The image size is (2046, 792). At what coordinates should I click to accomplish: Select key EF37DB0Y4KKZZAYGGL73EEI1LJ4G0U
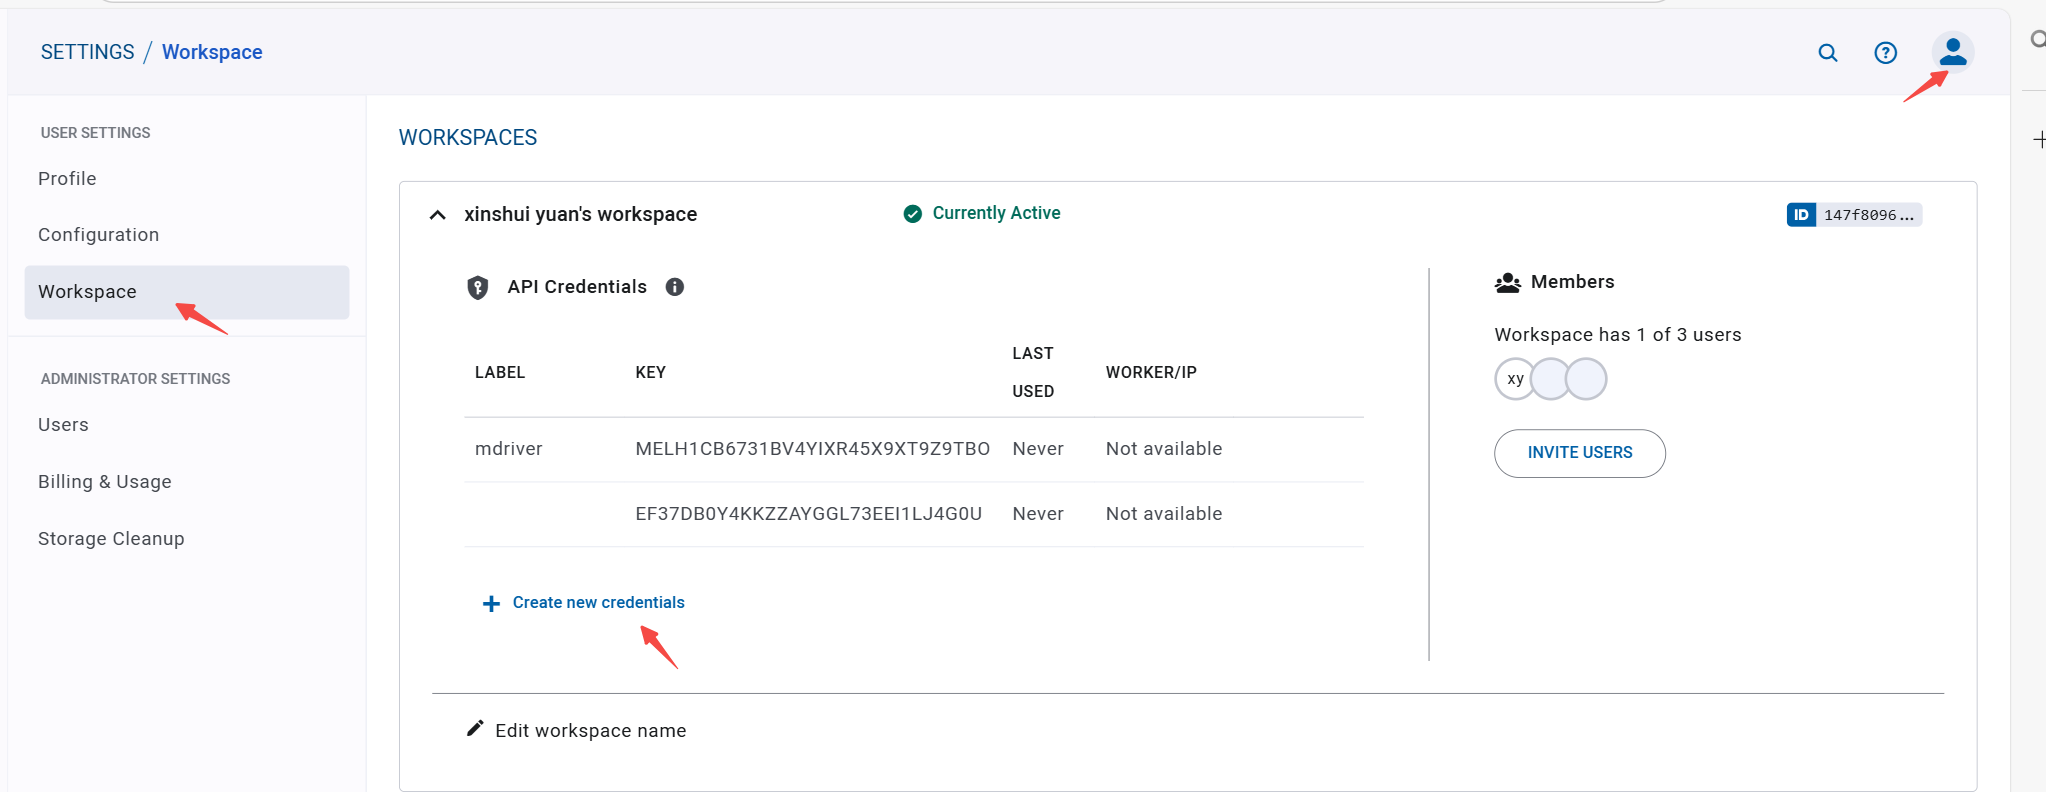[808, 514]
